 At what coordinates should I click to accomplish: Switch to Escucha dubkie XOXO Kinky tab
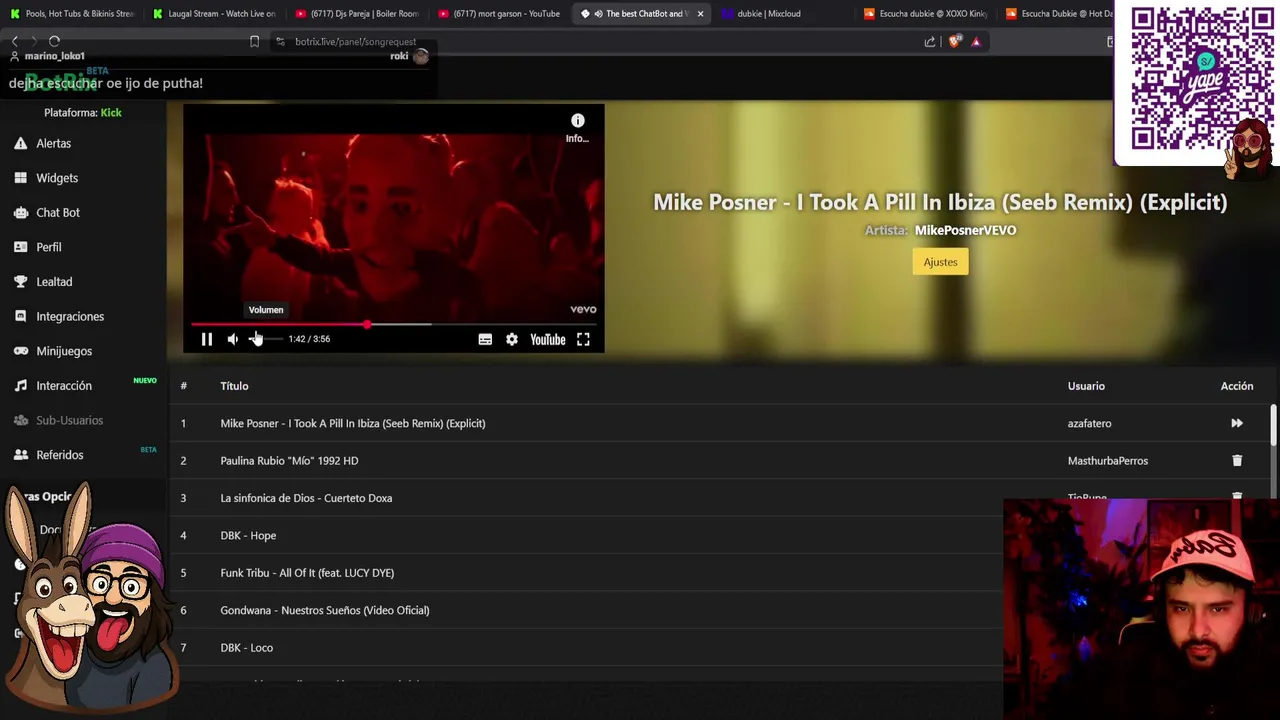pos(925,14)
